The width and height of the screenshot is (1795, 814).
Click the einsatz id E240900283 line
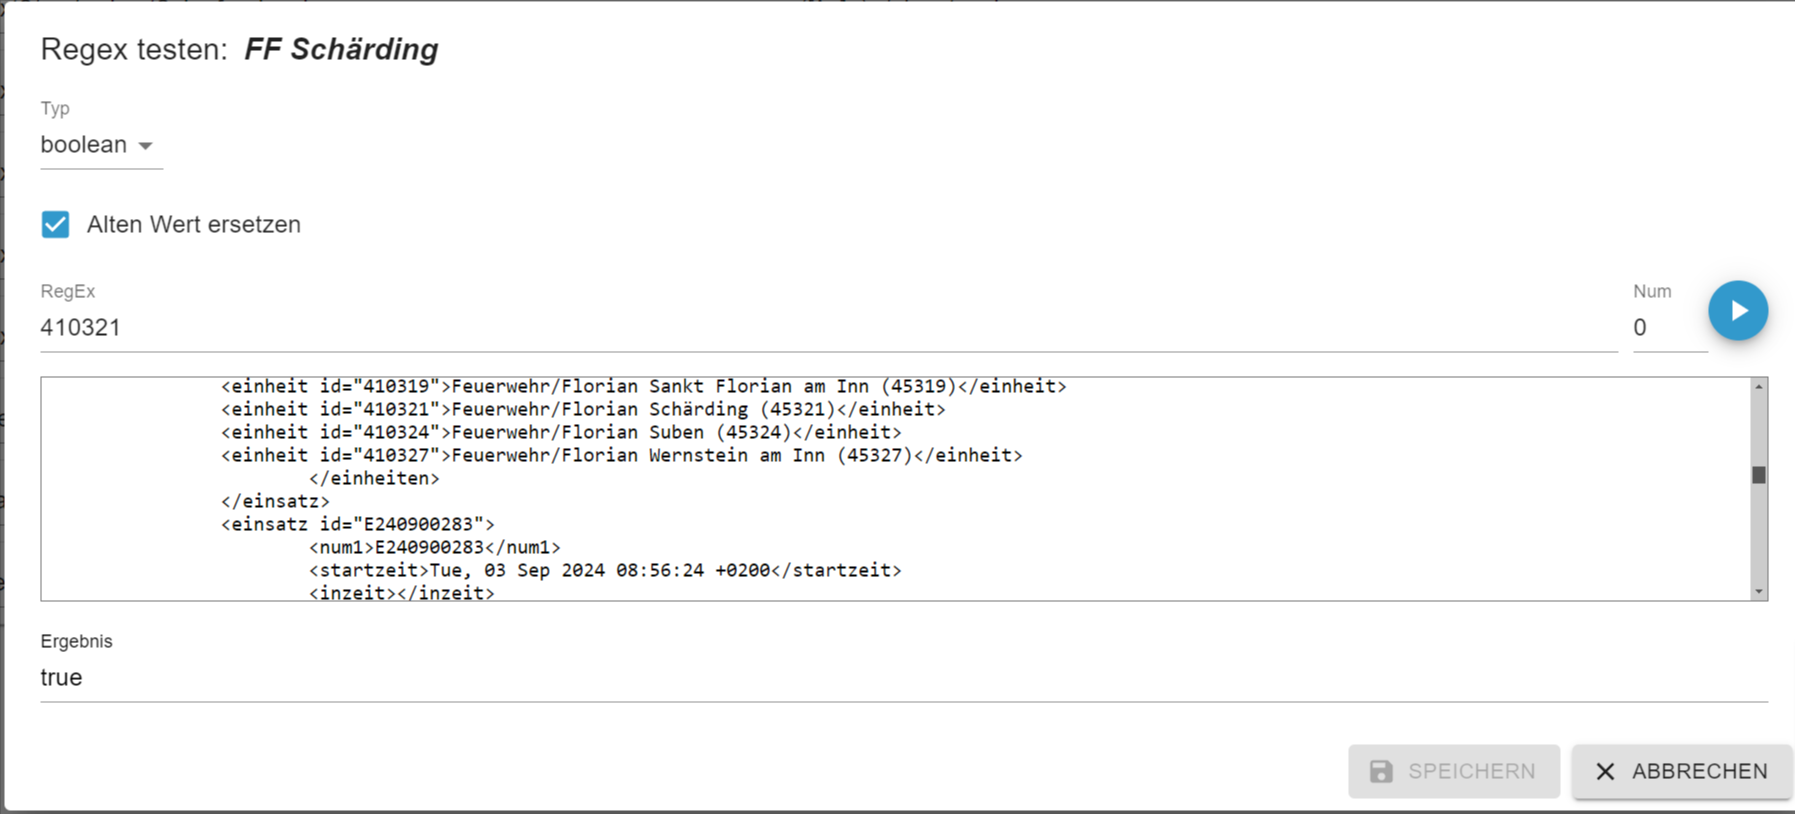(x=358, y=524)
